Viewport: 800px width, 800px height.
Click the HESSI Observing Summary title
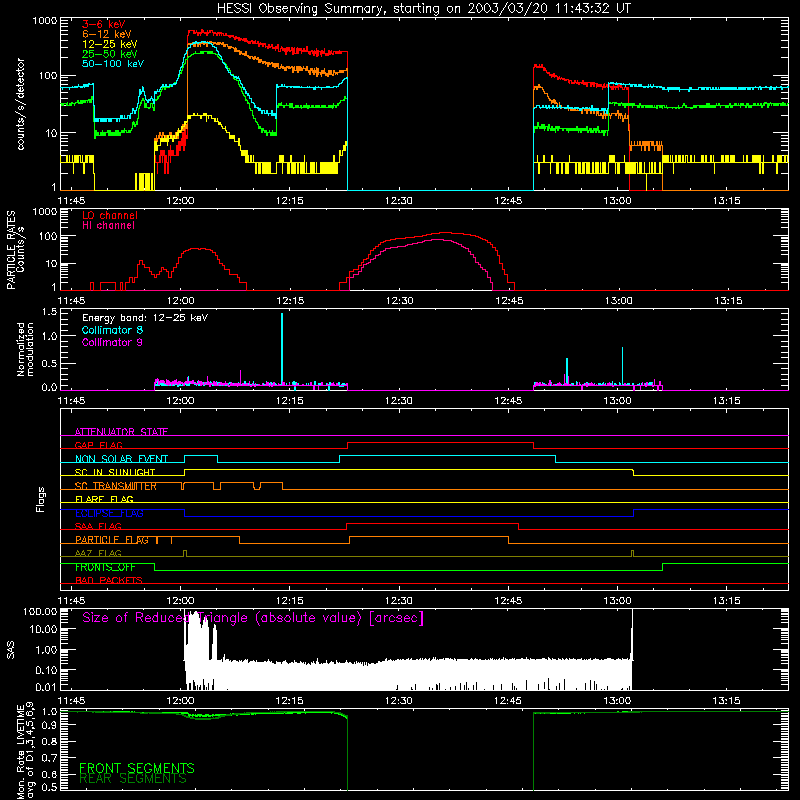tap(423, 9)
